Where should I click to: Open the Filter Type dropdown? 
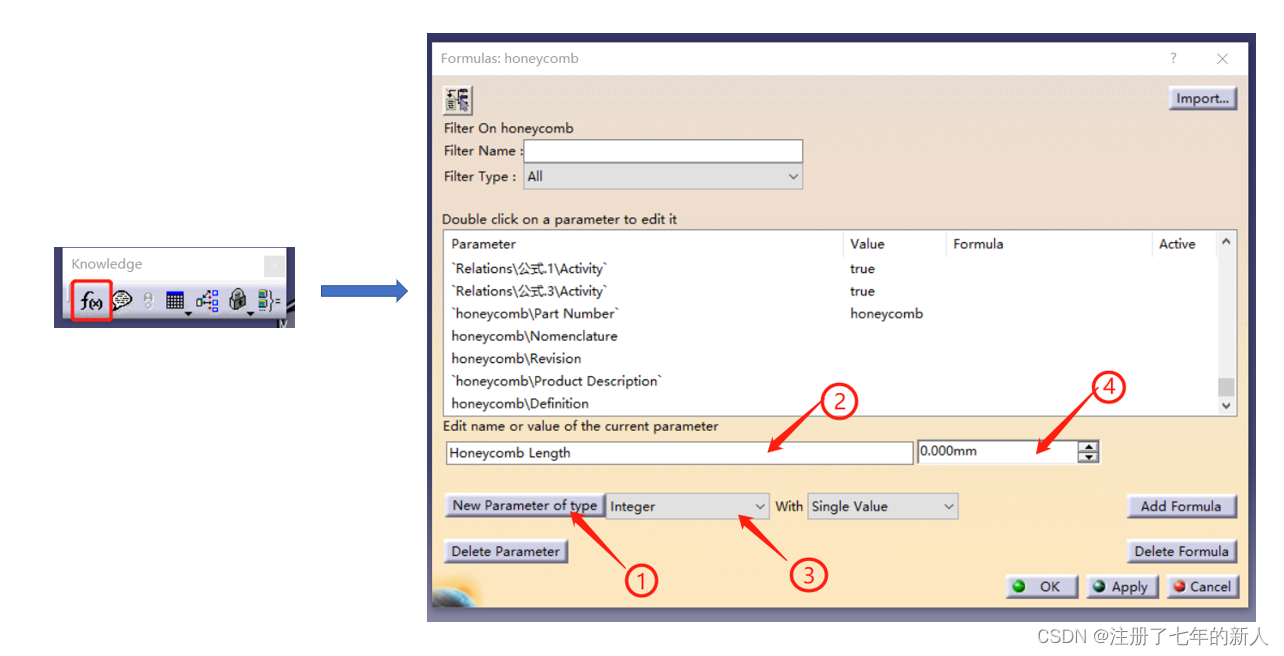pos(663,177)
